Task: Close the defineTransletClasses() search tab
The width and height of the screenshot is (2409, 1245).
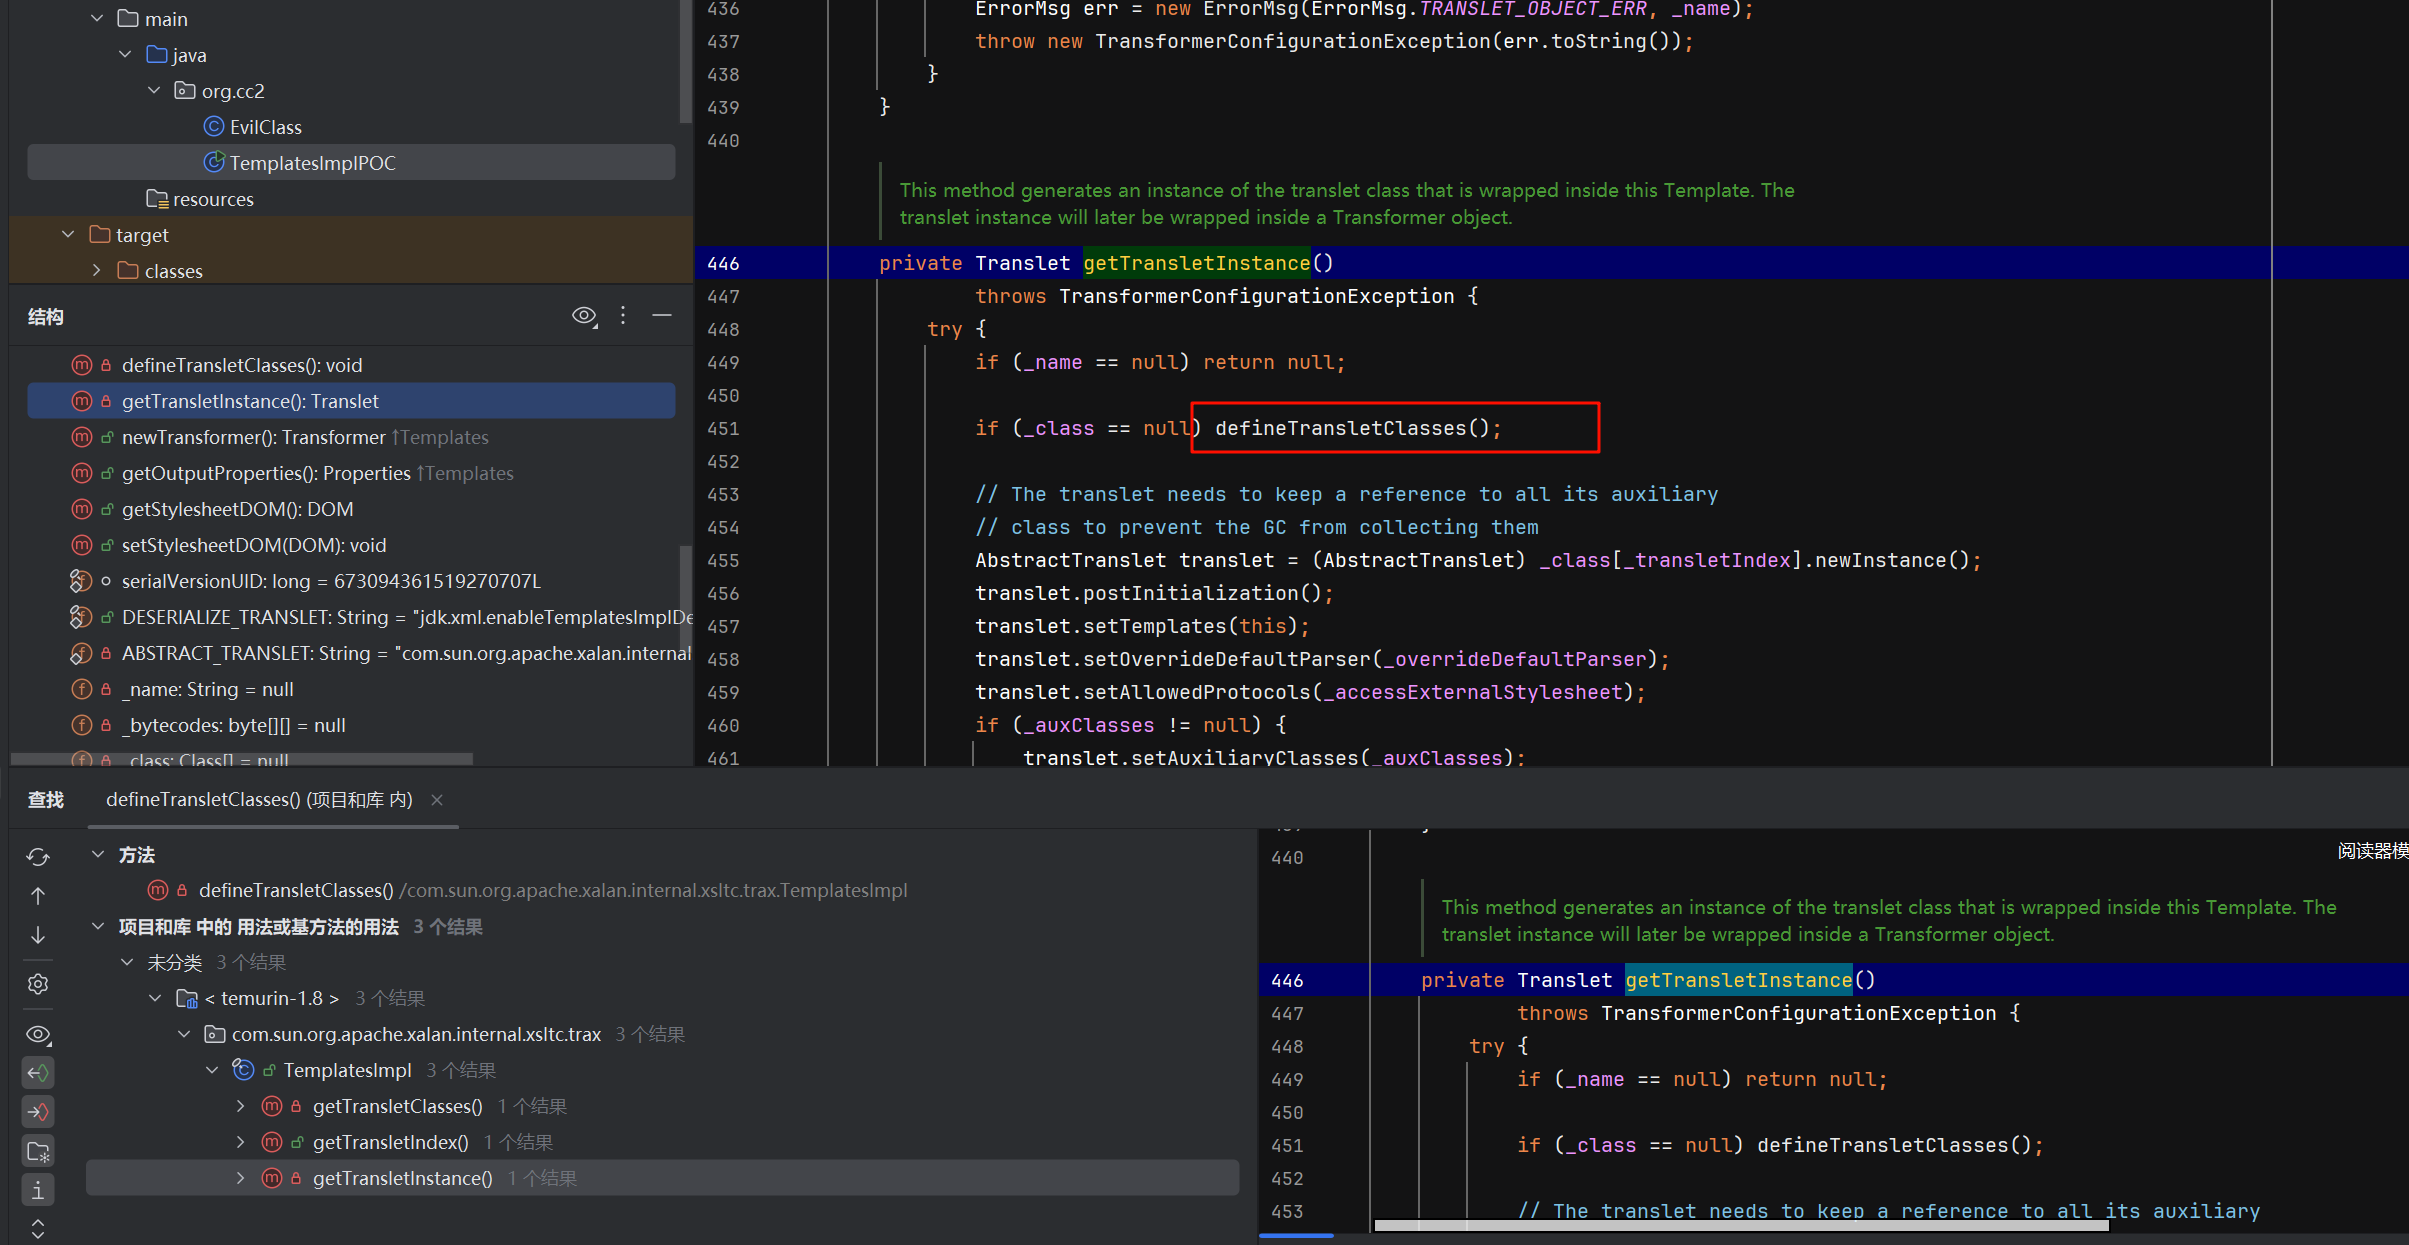Action: (x=437, y=800)
